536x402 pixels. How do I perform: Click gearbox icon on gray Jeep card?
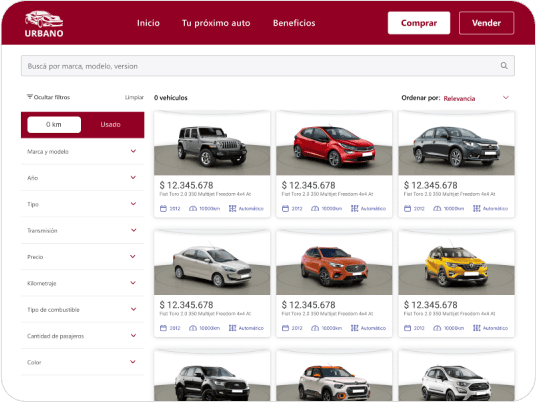(x=232, y=209)
